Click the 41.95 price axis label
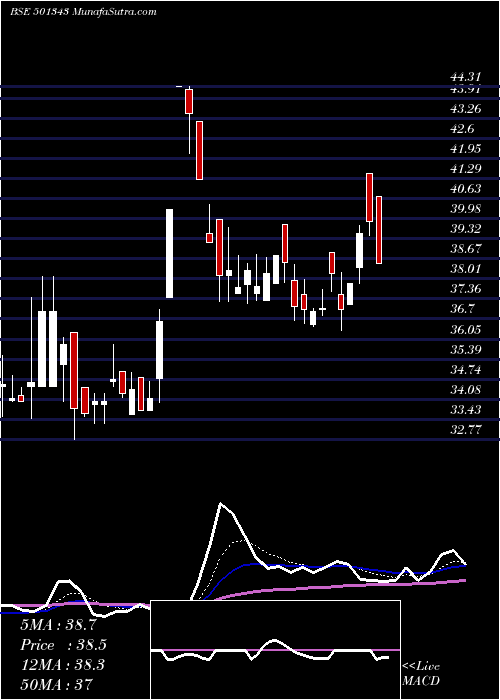 (x=466, y=148)
